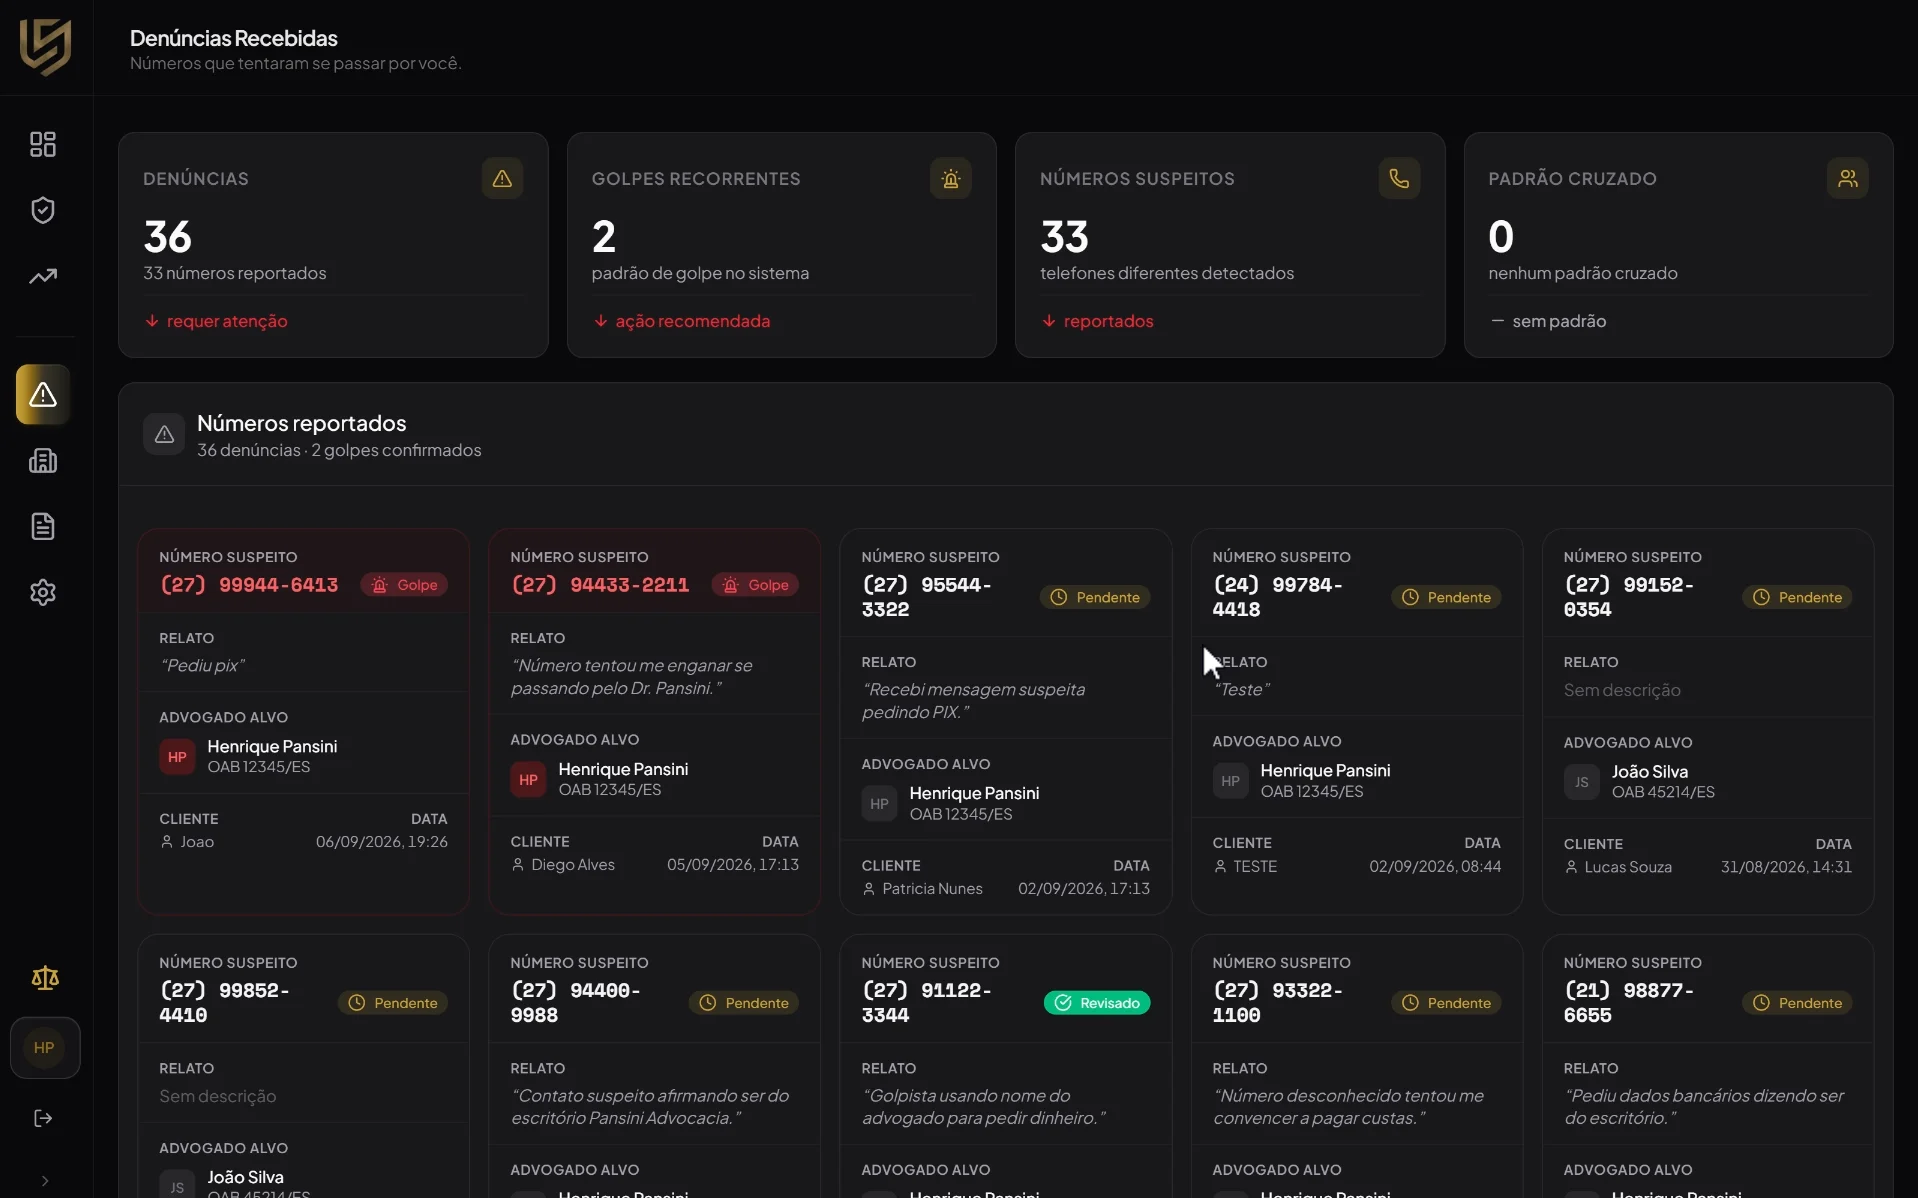The height and width of the screenshot is (1198, 1918).
Task: Click client name Lucas Souza
Action: coord(1628,867)
